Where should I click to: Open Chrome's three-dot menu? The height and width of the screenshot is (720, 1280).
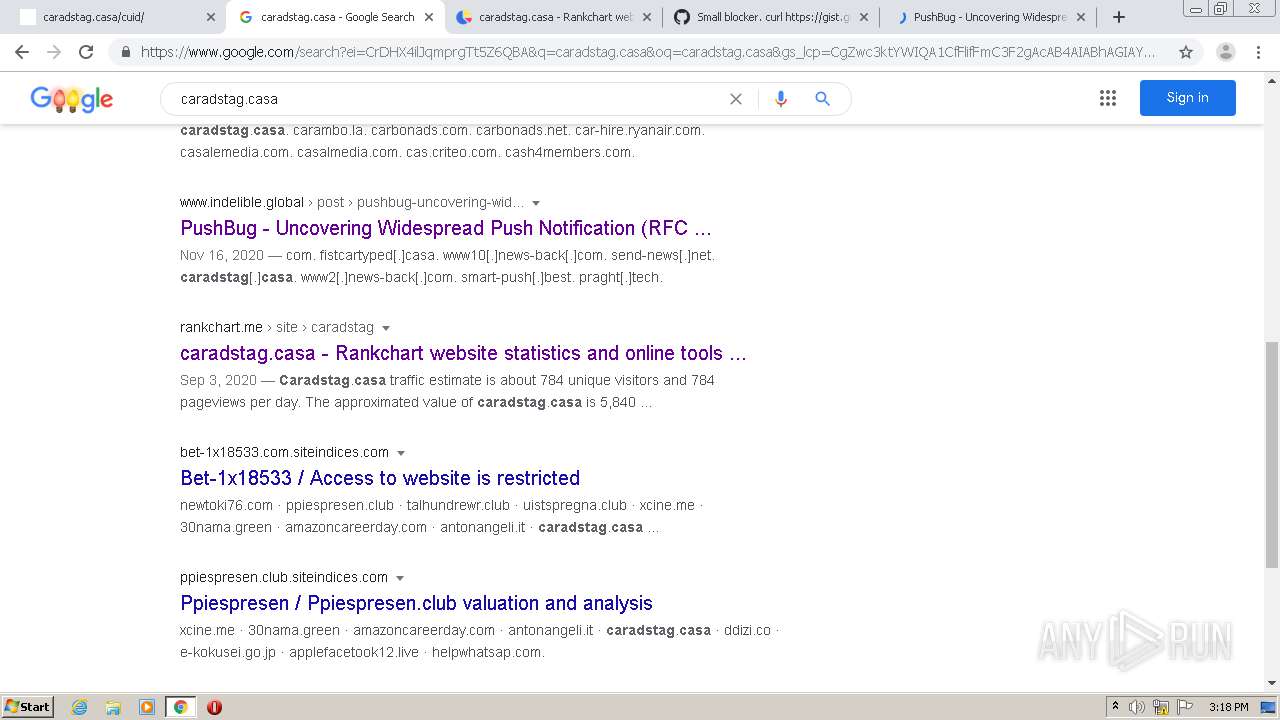(1258, 52)
